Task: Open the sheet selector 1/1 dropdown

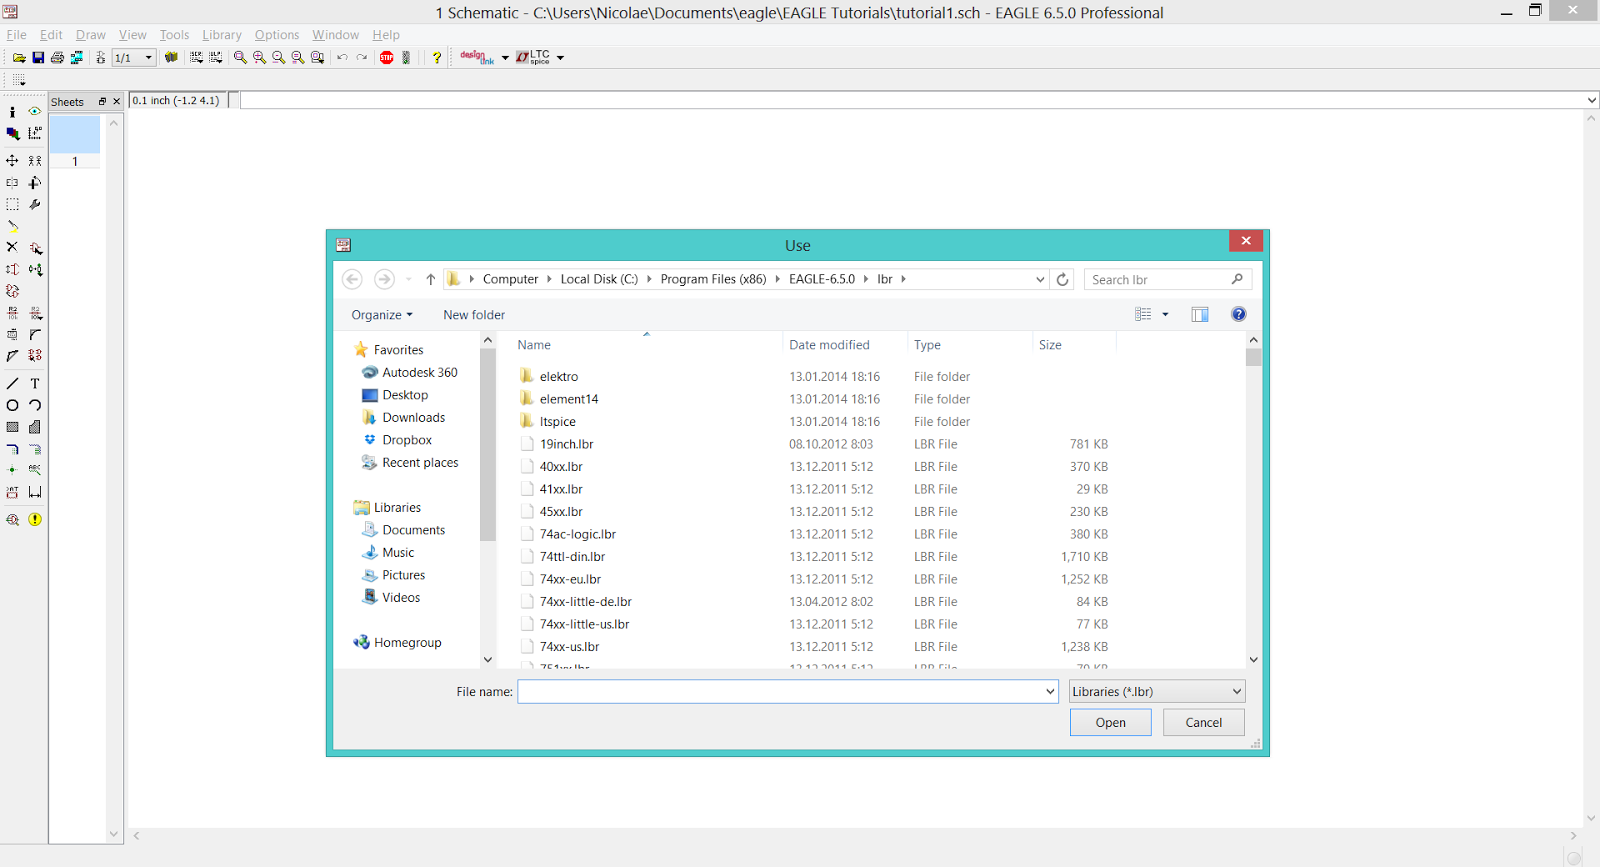Action: point(149,58)
